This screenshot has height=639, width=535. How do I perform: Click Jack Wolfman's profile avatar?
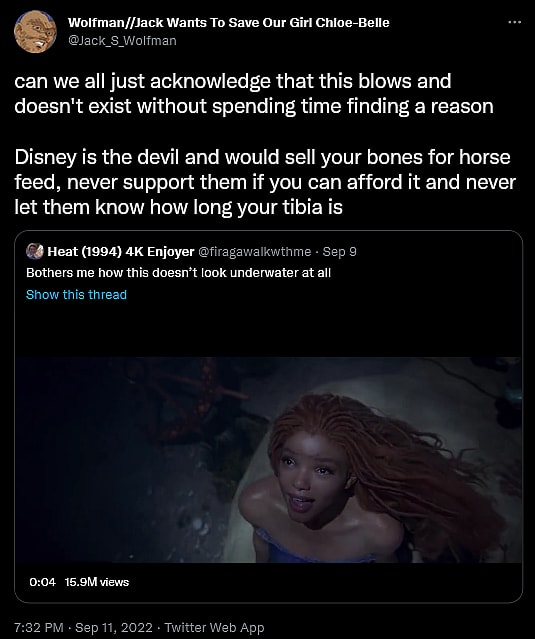coord(35,32)
